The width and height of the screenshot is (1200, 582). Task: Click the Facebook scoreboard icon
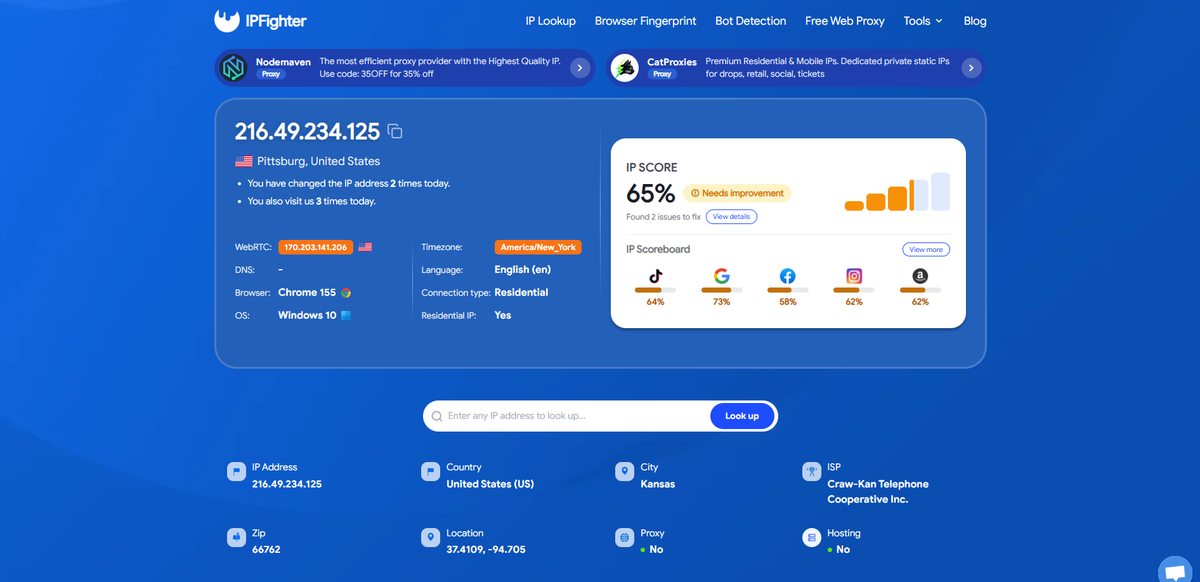787,276
